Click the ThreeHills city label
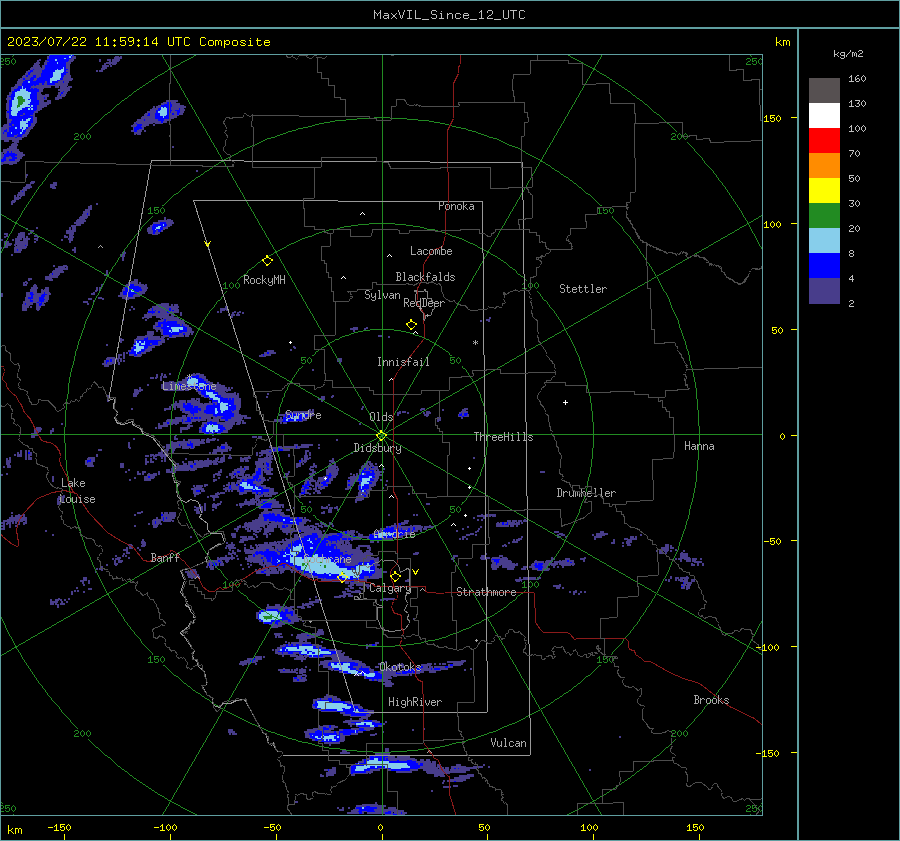 pos(503,437)
